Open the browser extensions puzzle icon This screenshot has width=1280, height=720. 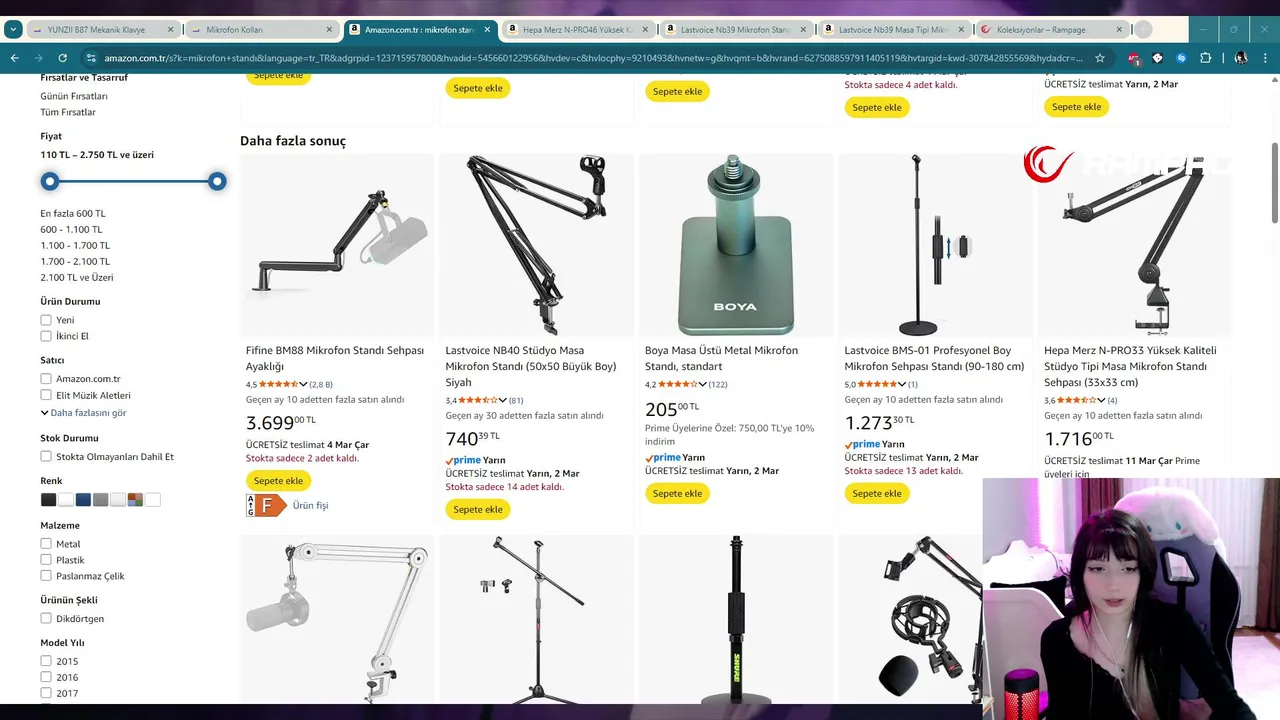tap(1205, 58)
